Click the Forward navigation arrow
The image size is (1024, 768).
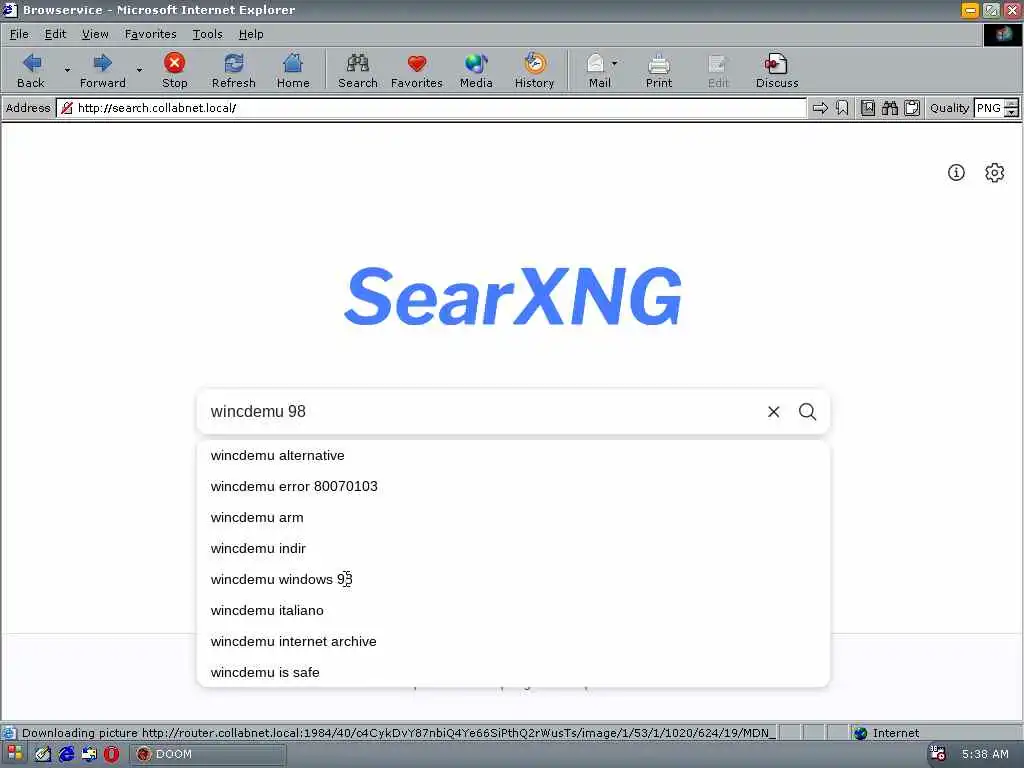[x=103, y=71]
